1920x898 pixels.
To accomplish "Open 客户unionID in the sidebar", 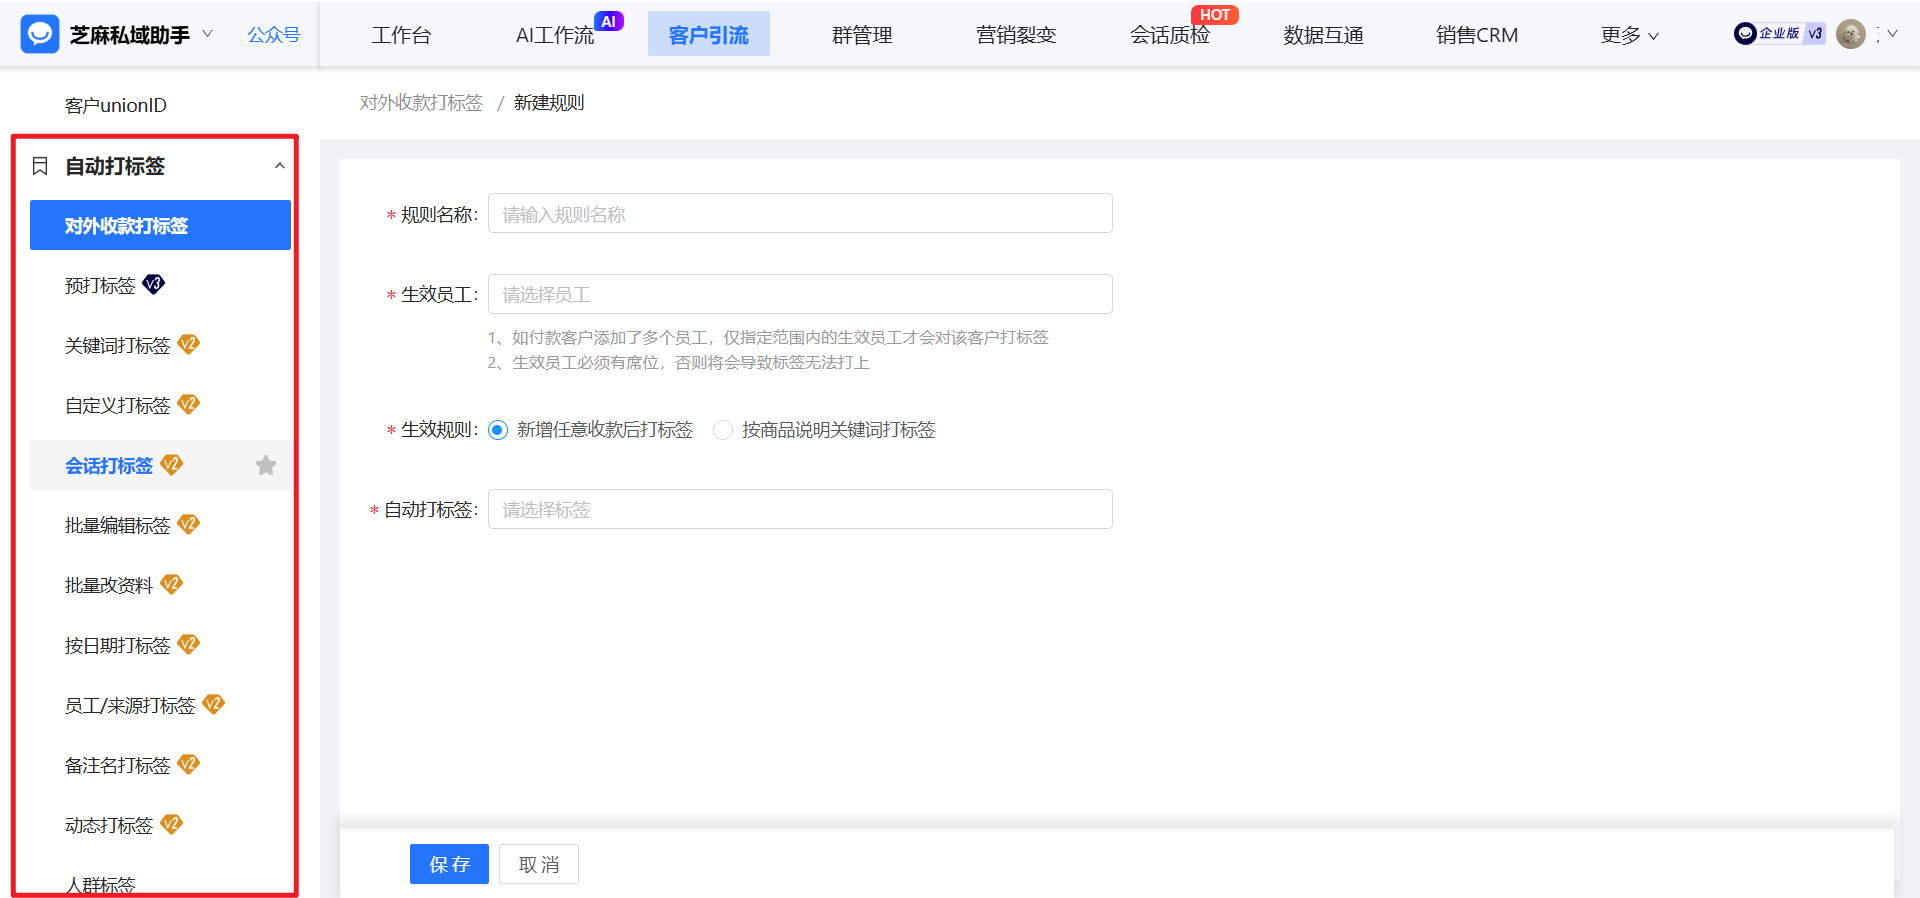I will 116,105.
